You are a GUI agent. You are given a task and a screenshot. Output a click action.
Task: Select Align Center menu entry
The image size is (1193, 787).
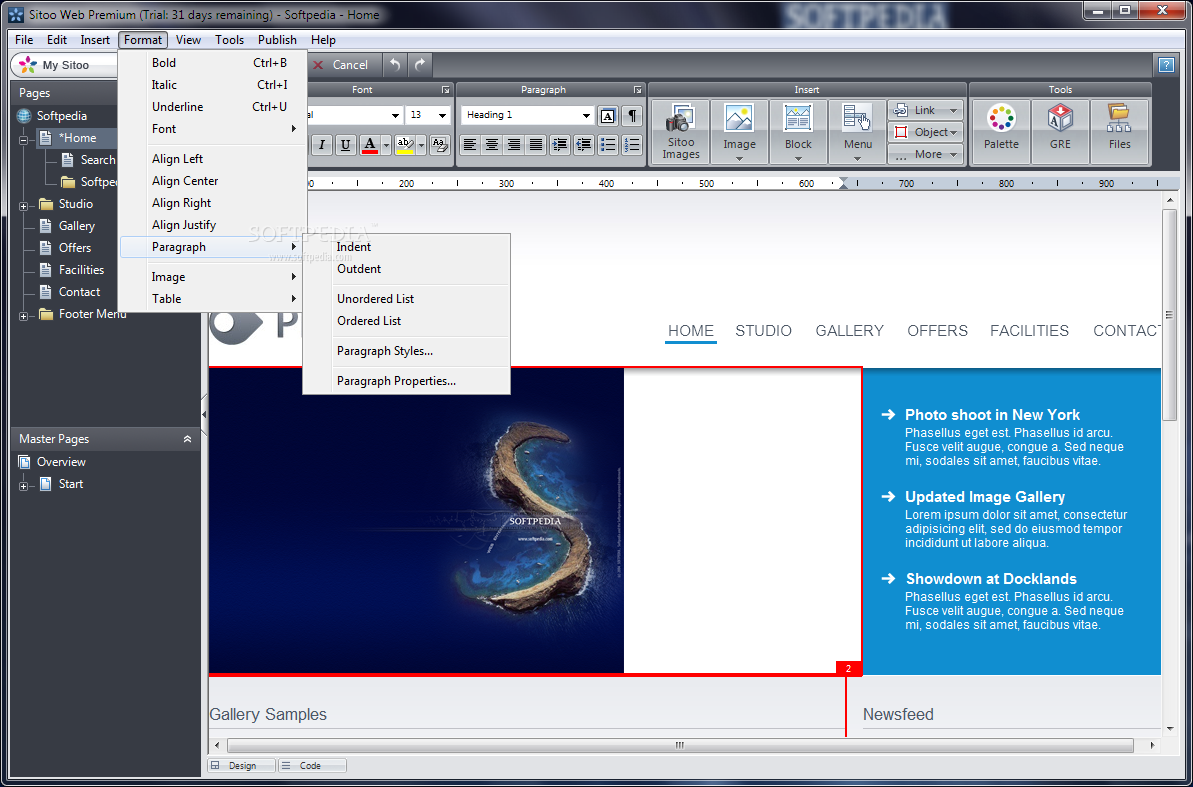(x=212, y=181)
